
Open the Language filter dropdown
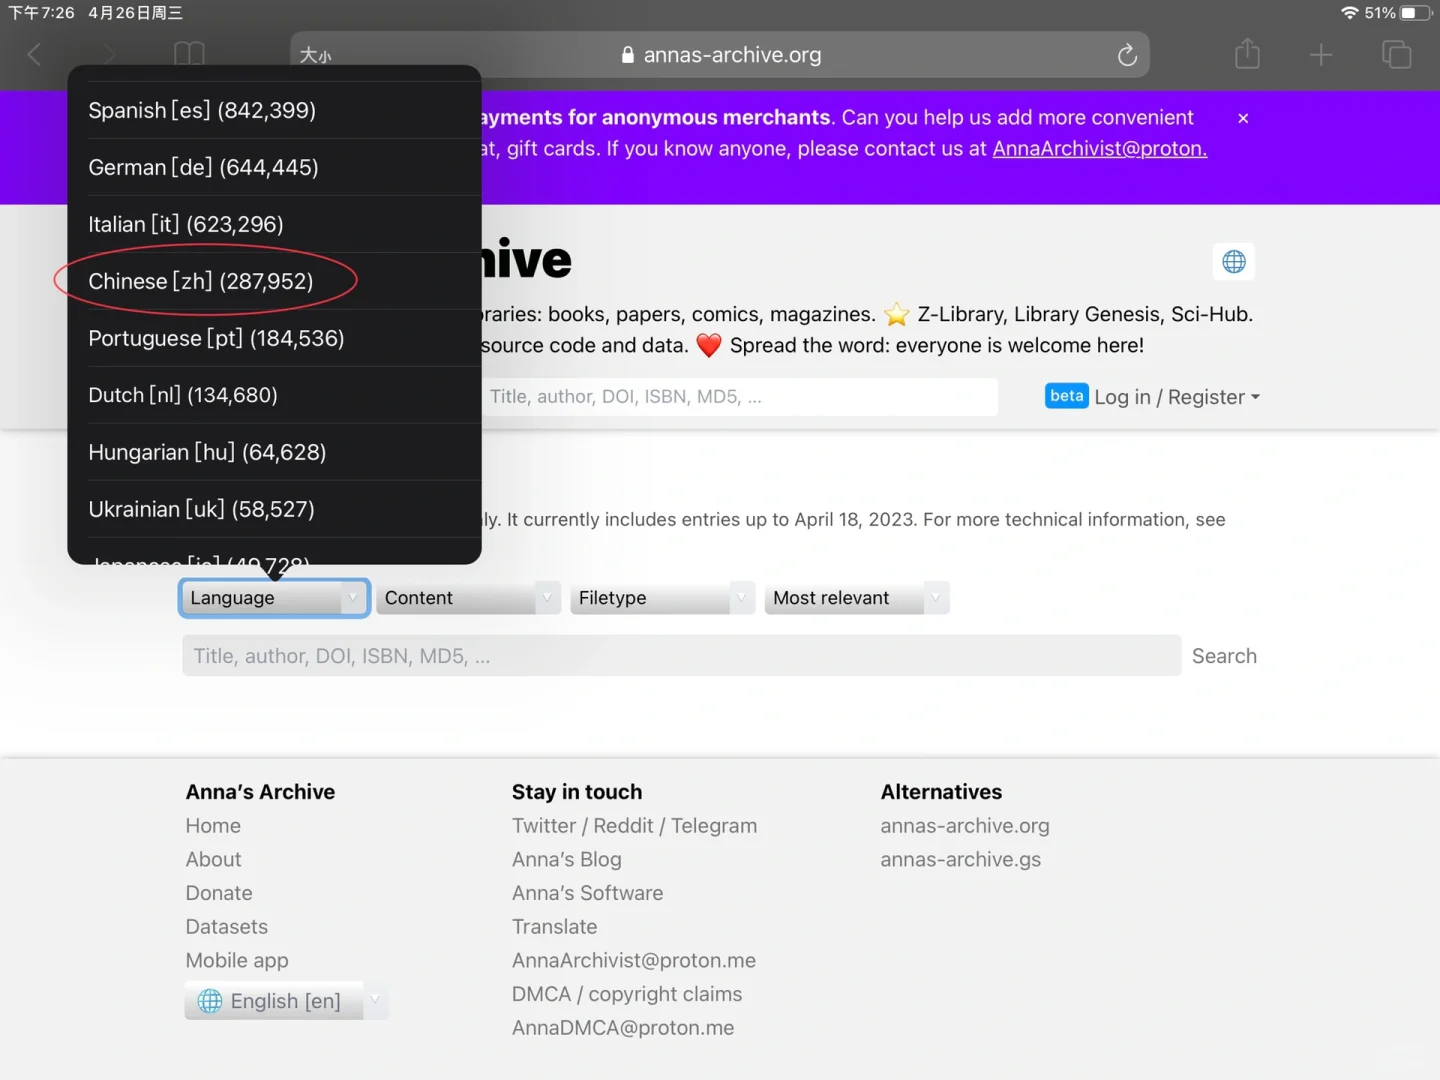coord(274,598)
